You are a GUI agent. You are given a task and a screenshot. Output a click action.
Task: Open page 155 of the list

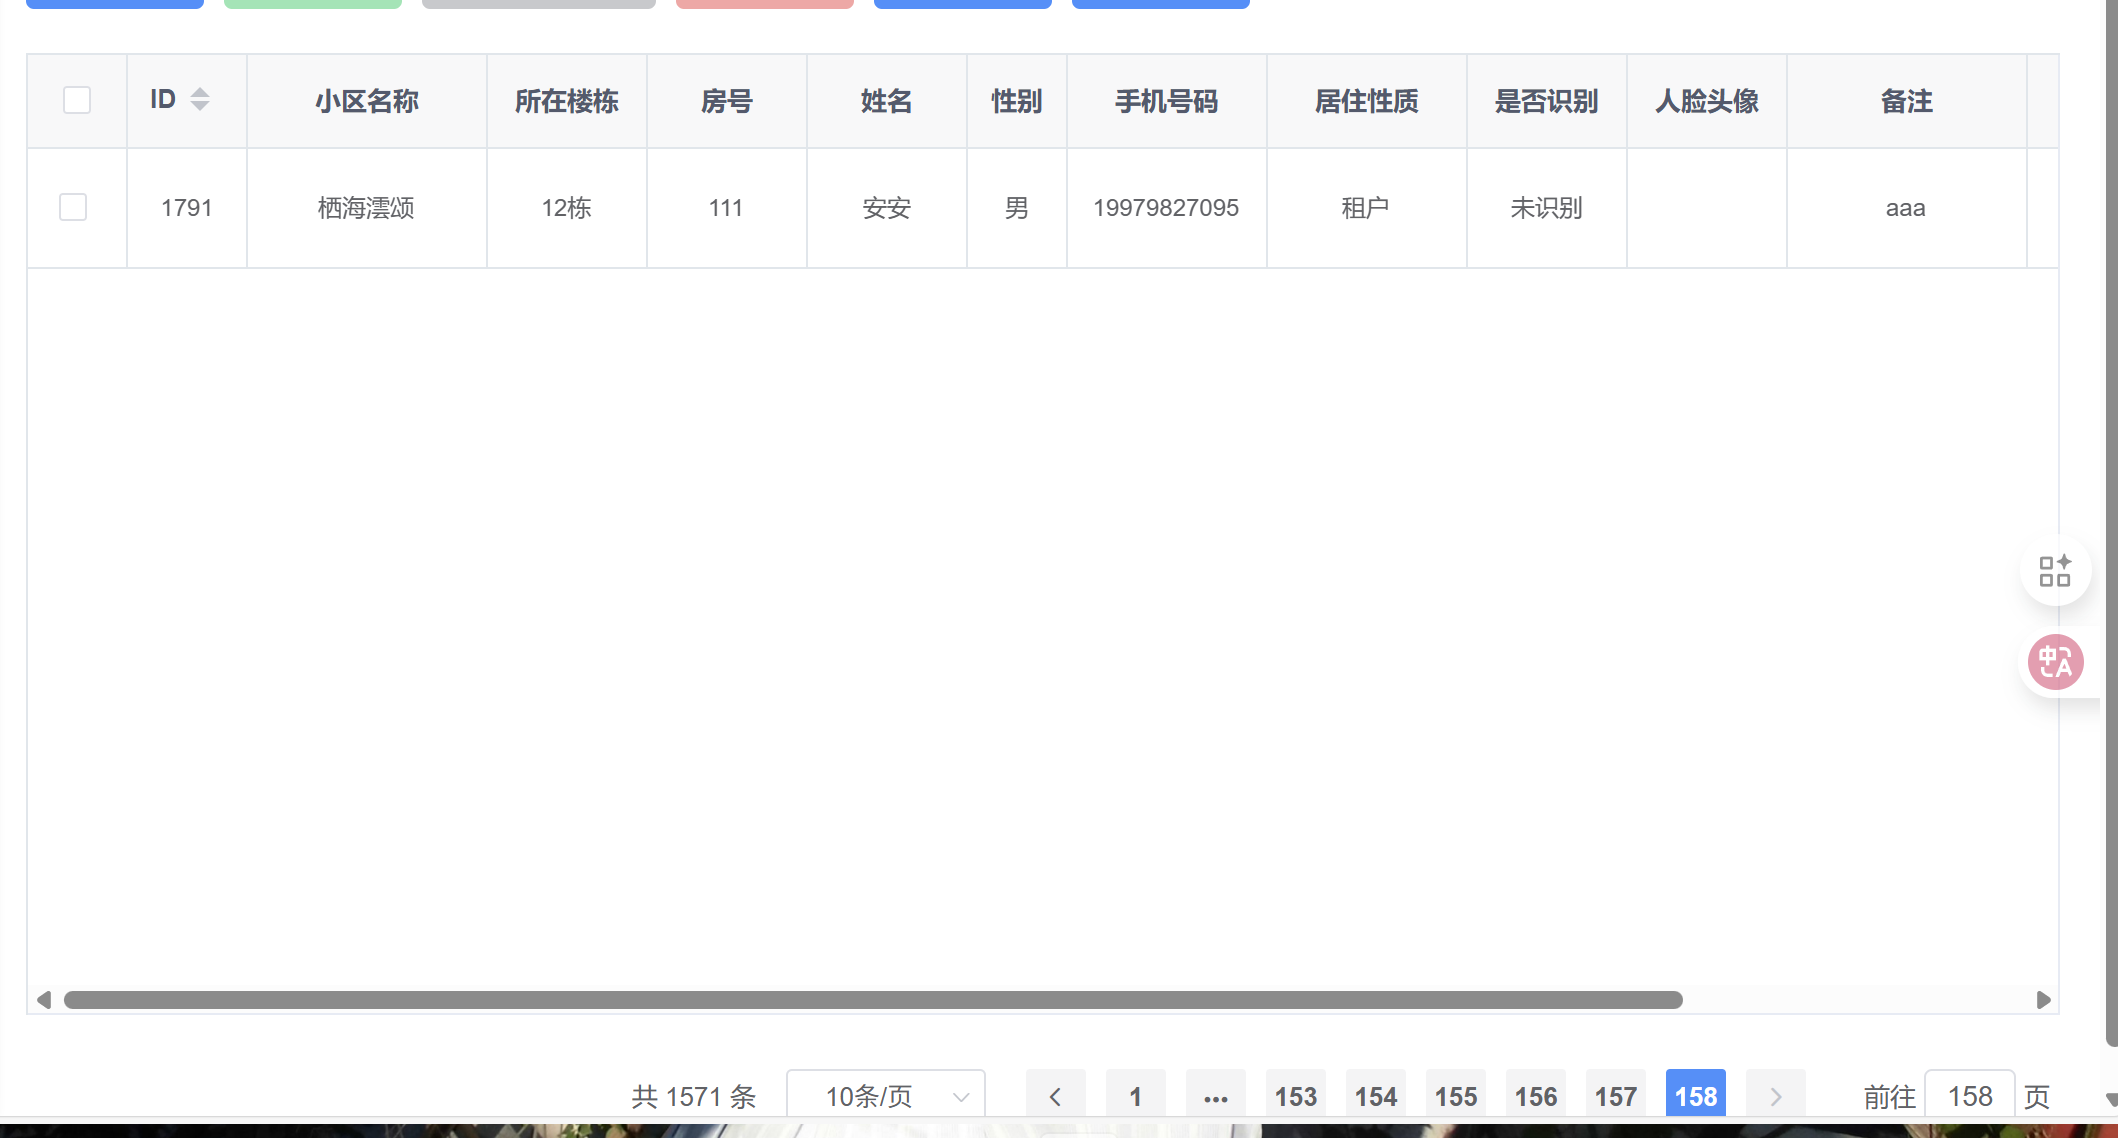[1455, 1096]
